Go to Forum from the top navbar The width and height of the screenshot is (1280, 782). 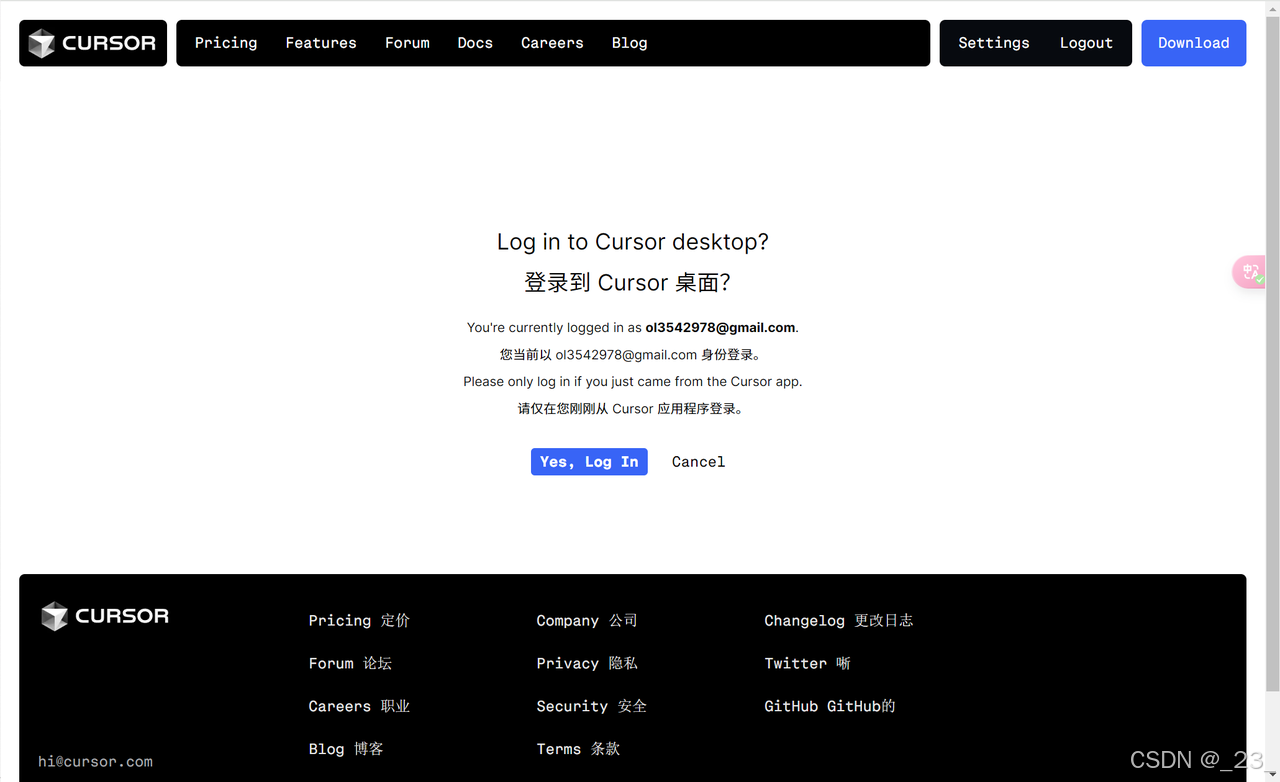407,43
